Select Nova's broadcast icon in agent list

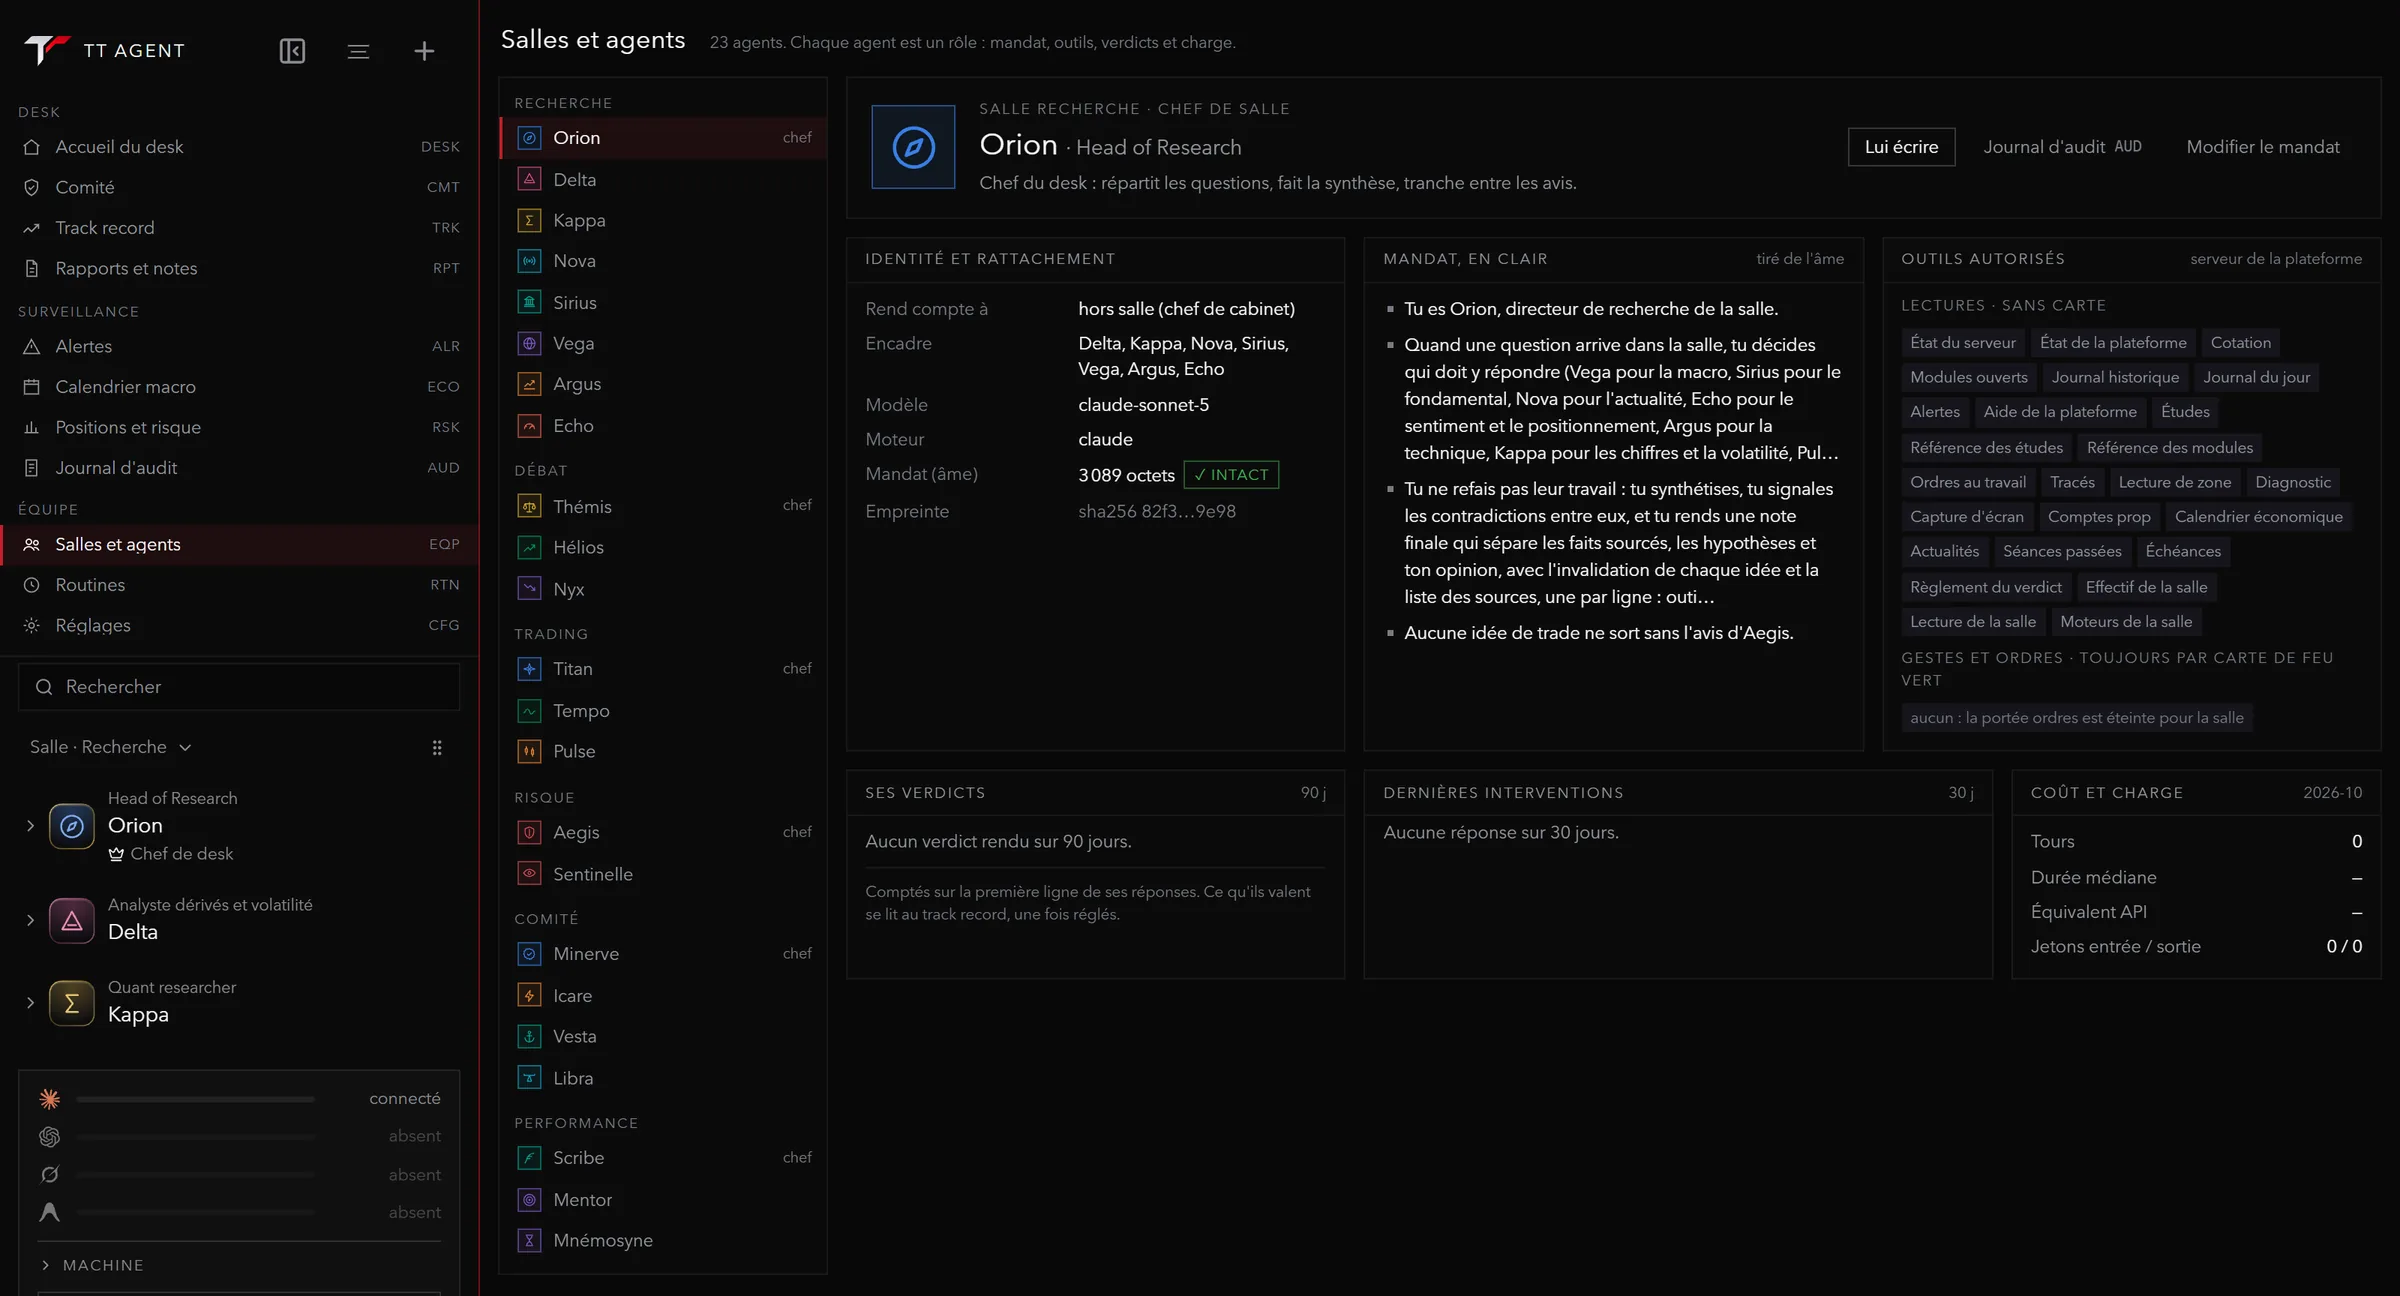point(529,261)
